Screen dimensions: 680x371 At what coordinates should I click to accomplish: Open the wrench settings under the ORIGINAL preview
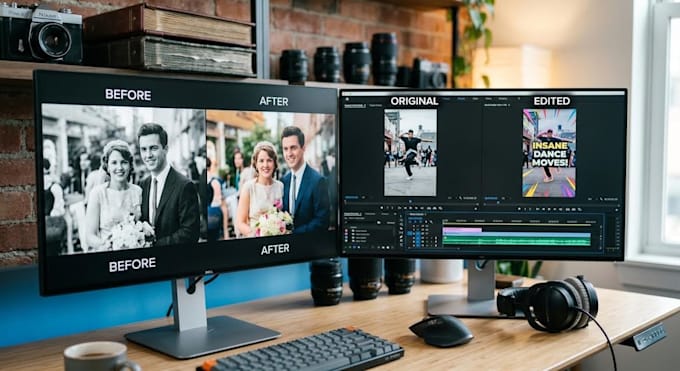coord(460,198)
